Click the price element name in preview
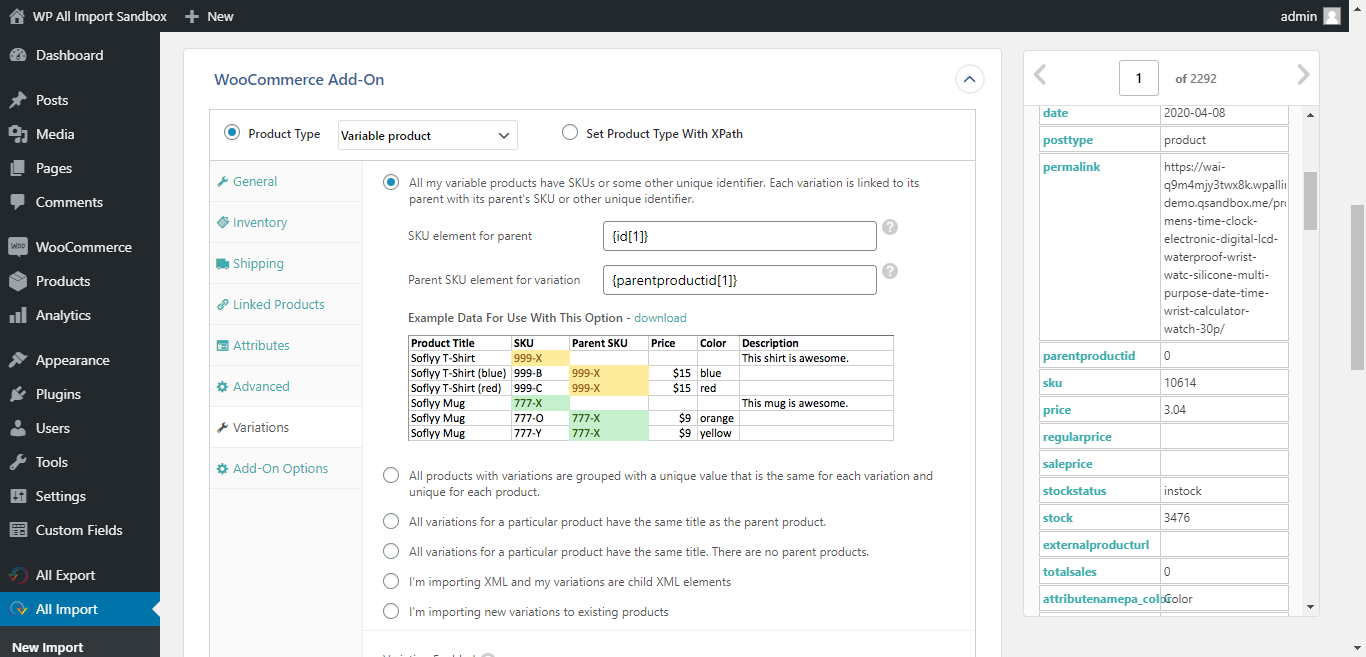The height and width of the screenshot is (657, 1366). (x=1057, y=410)
